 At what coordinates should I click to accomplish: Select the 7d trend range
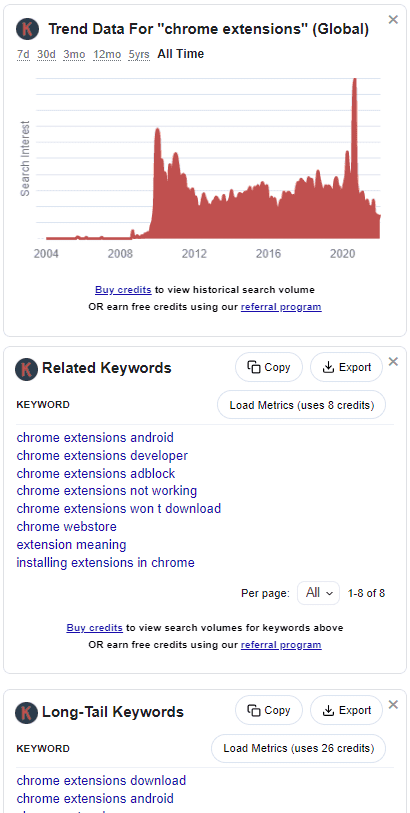click(x=23, y=54)
